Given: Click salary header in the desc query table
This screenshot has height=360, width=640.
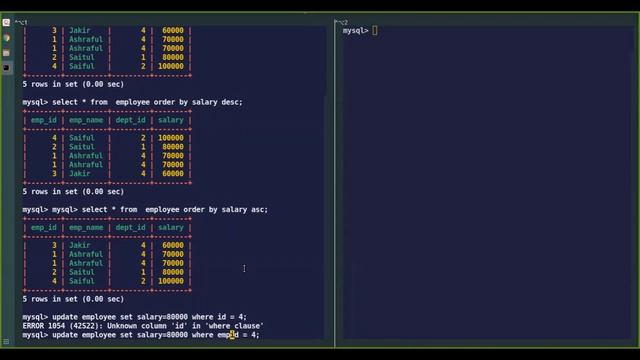Looking at the screenshot, I should point(171,120).
